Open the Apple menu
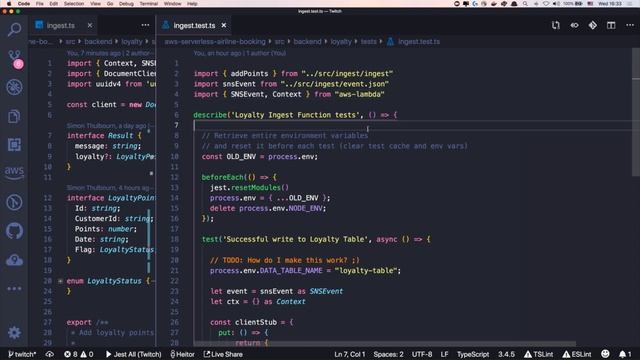 pyautogui.click(x=9, y=4)
